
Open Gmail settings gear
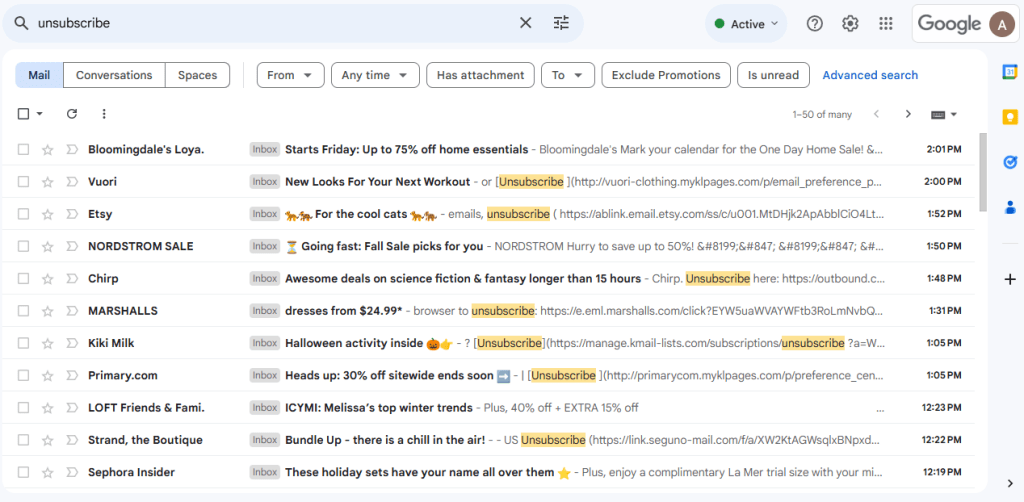click(x=850, y=24)
